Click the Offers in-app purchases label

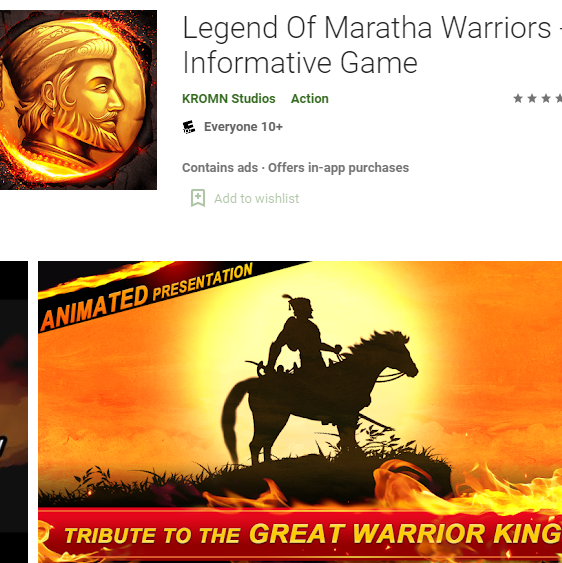[x=339, y=168]
